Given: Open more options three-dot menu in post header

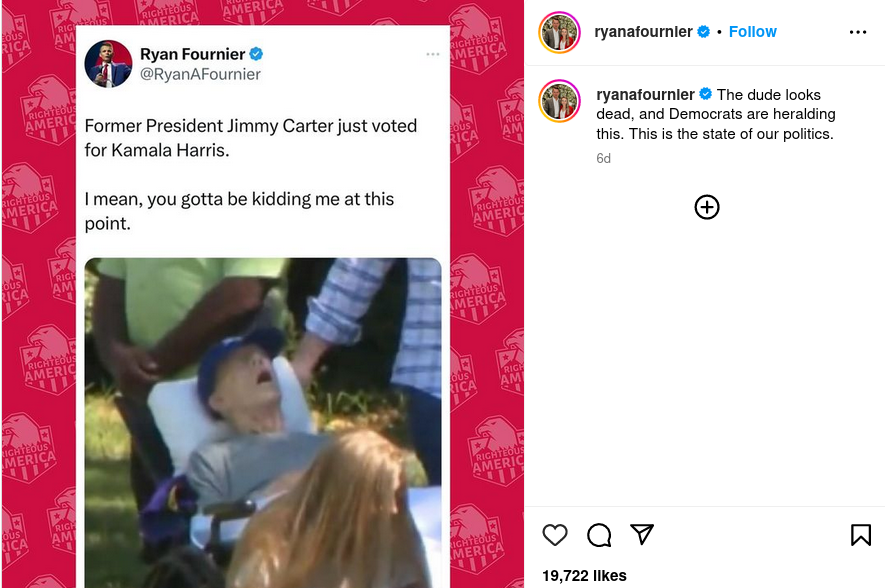Looking at the screenshot, I should point(858,32).
